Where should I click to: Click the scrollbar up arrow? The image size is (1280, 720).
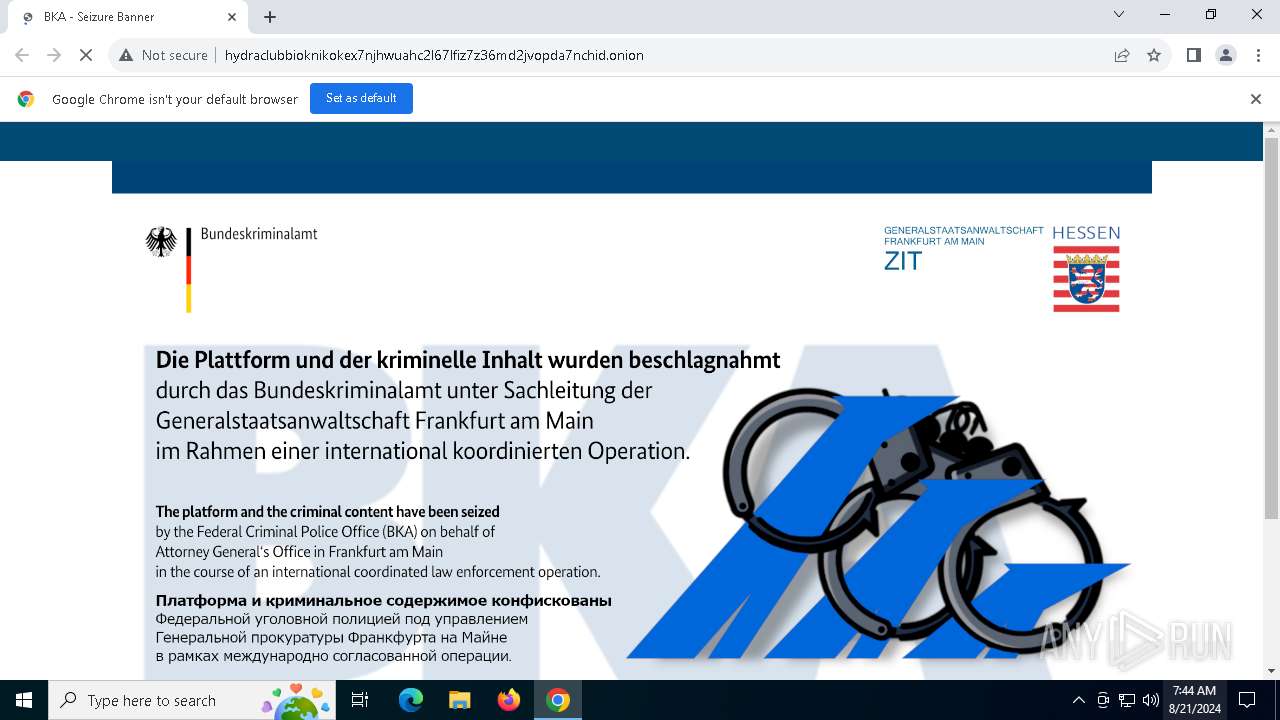[1271, 130]
